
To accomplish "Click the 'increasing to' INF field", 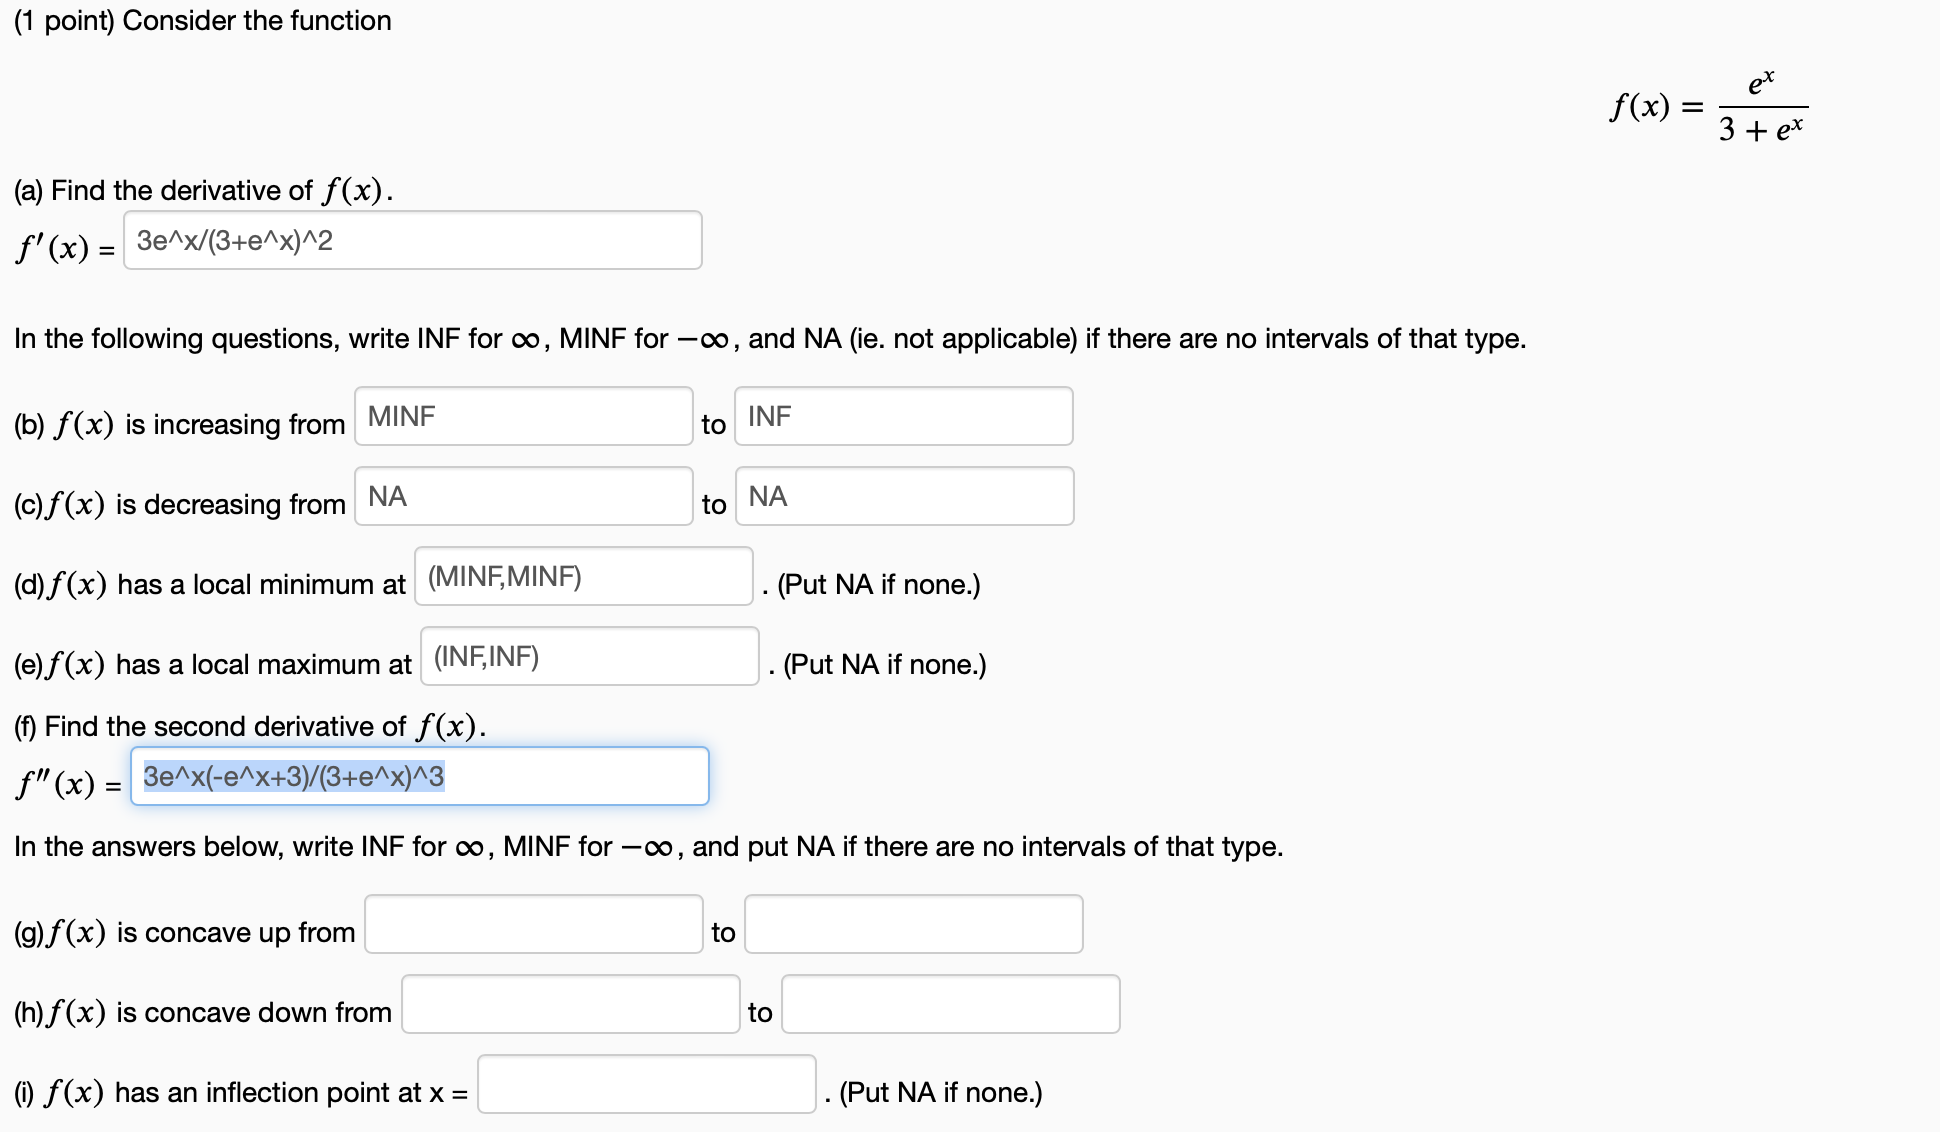I will point(903,416).
